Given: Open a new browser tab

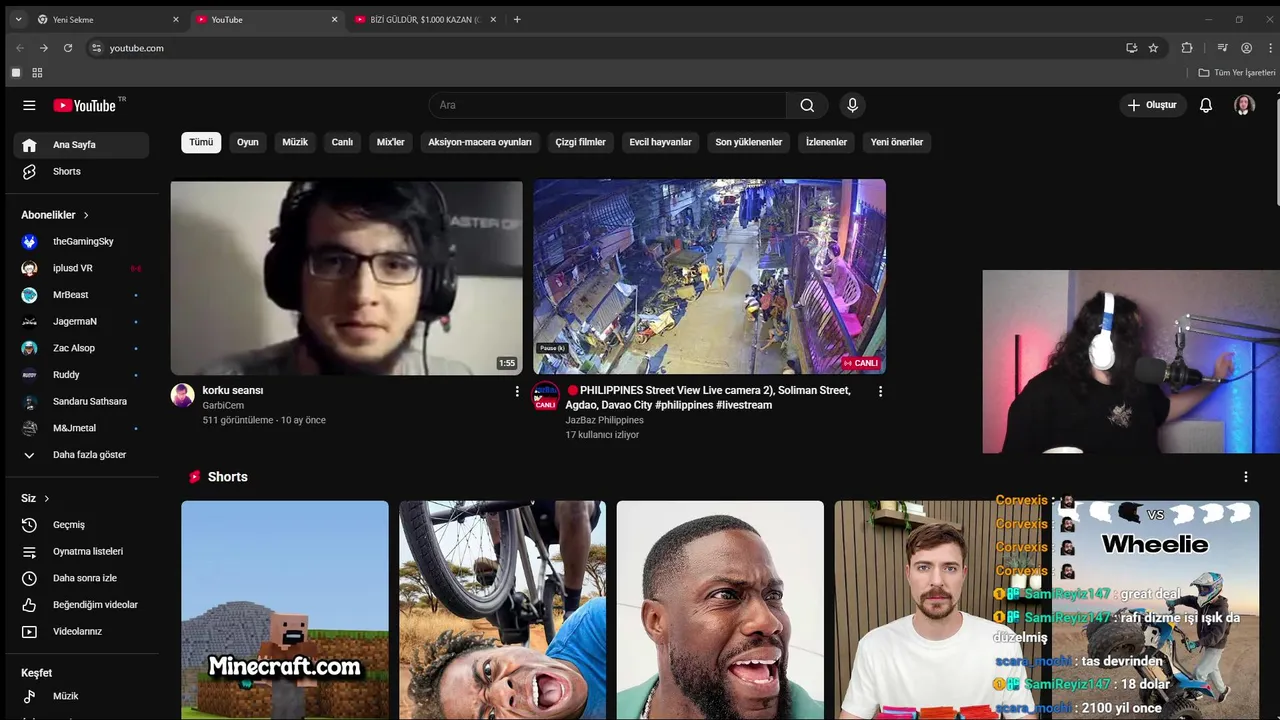Looking at the screenshot, I should 517,19.
